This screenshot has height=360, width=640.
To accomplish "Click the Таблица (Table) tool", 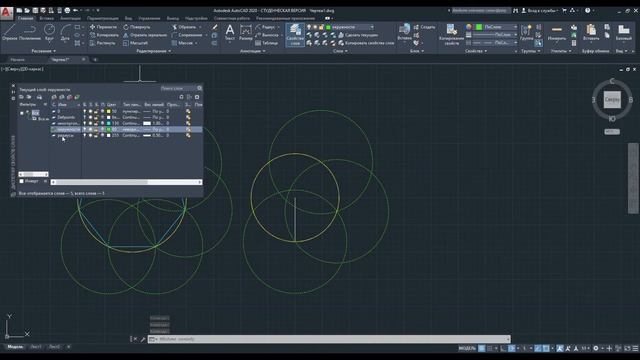I will click(x=267, y=43).
